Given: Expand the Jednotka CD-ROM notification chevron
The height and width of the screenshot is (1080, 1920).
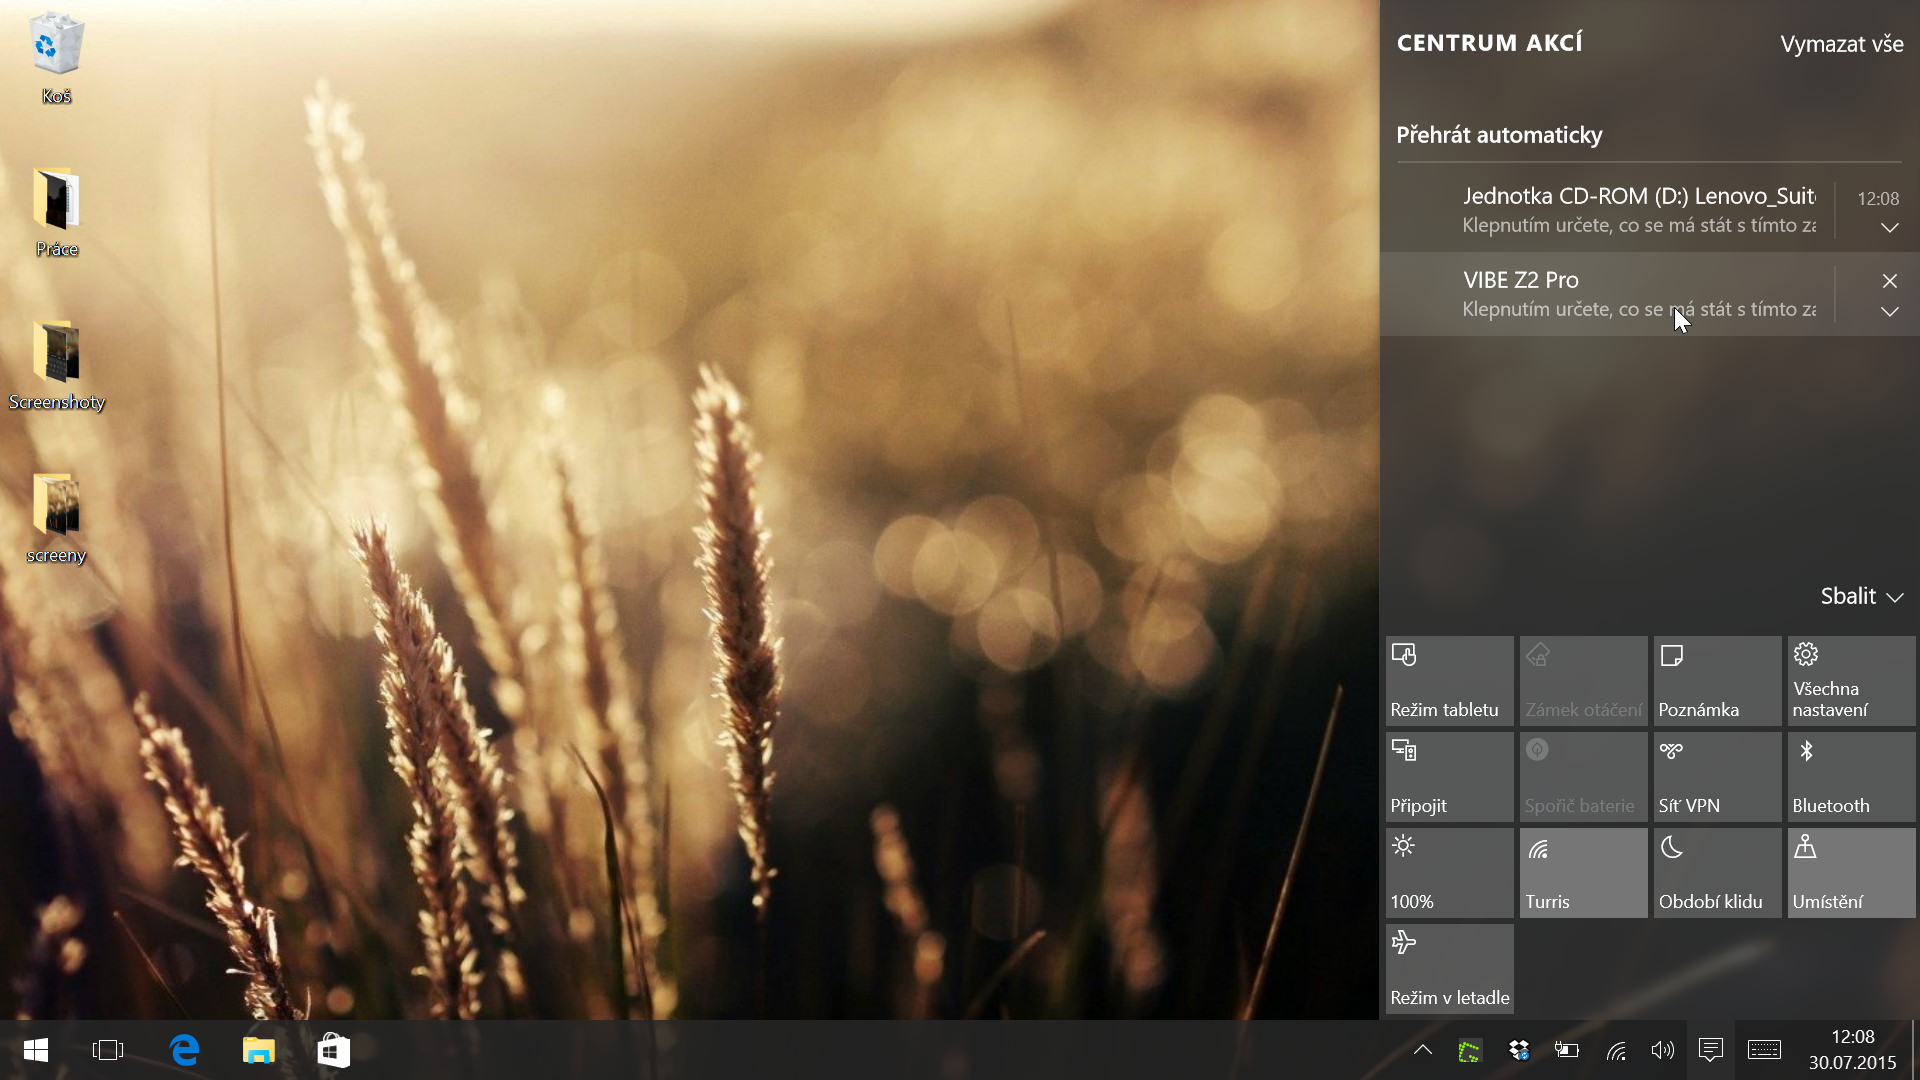Looking at the screenshot, I should (x=1889, y=228).
